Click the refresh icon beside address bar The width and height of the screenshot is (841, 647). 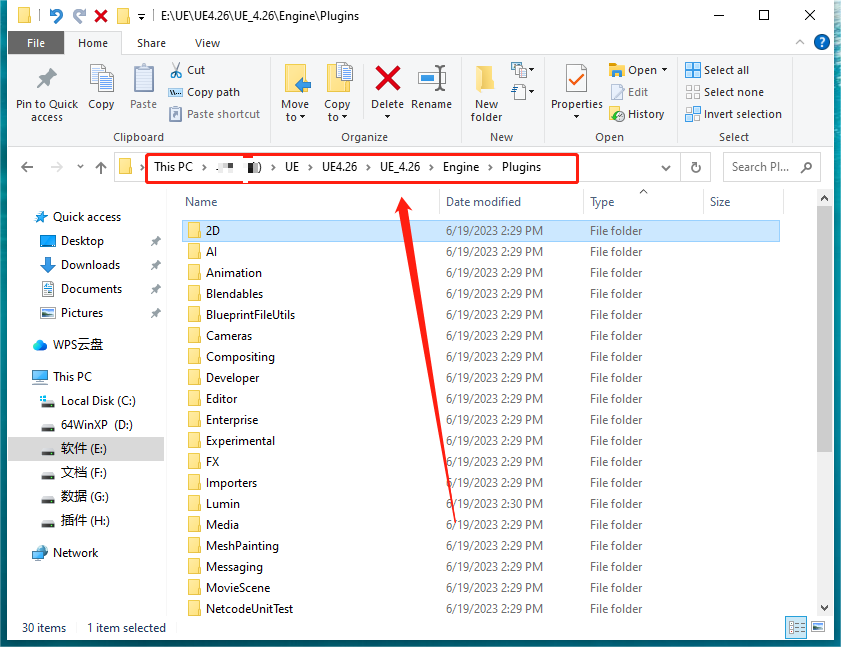click(x=696, y=167)
